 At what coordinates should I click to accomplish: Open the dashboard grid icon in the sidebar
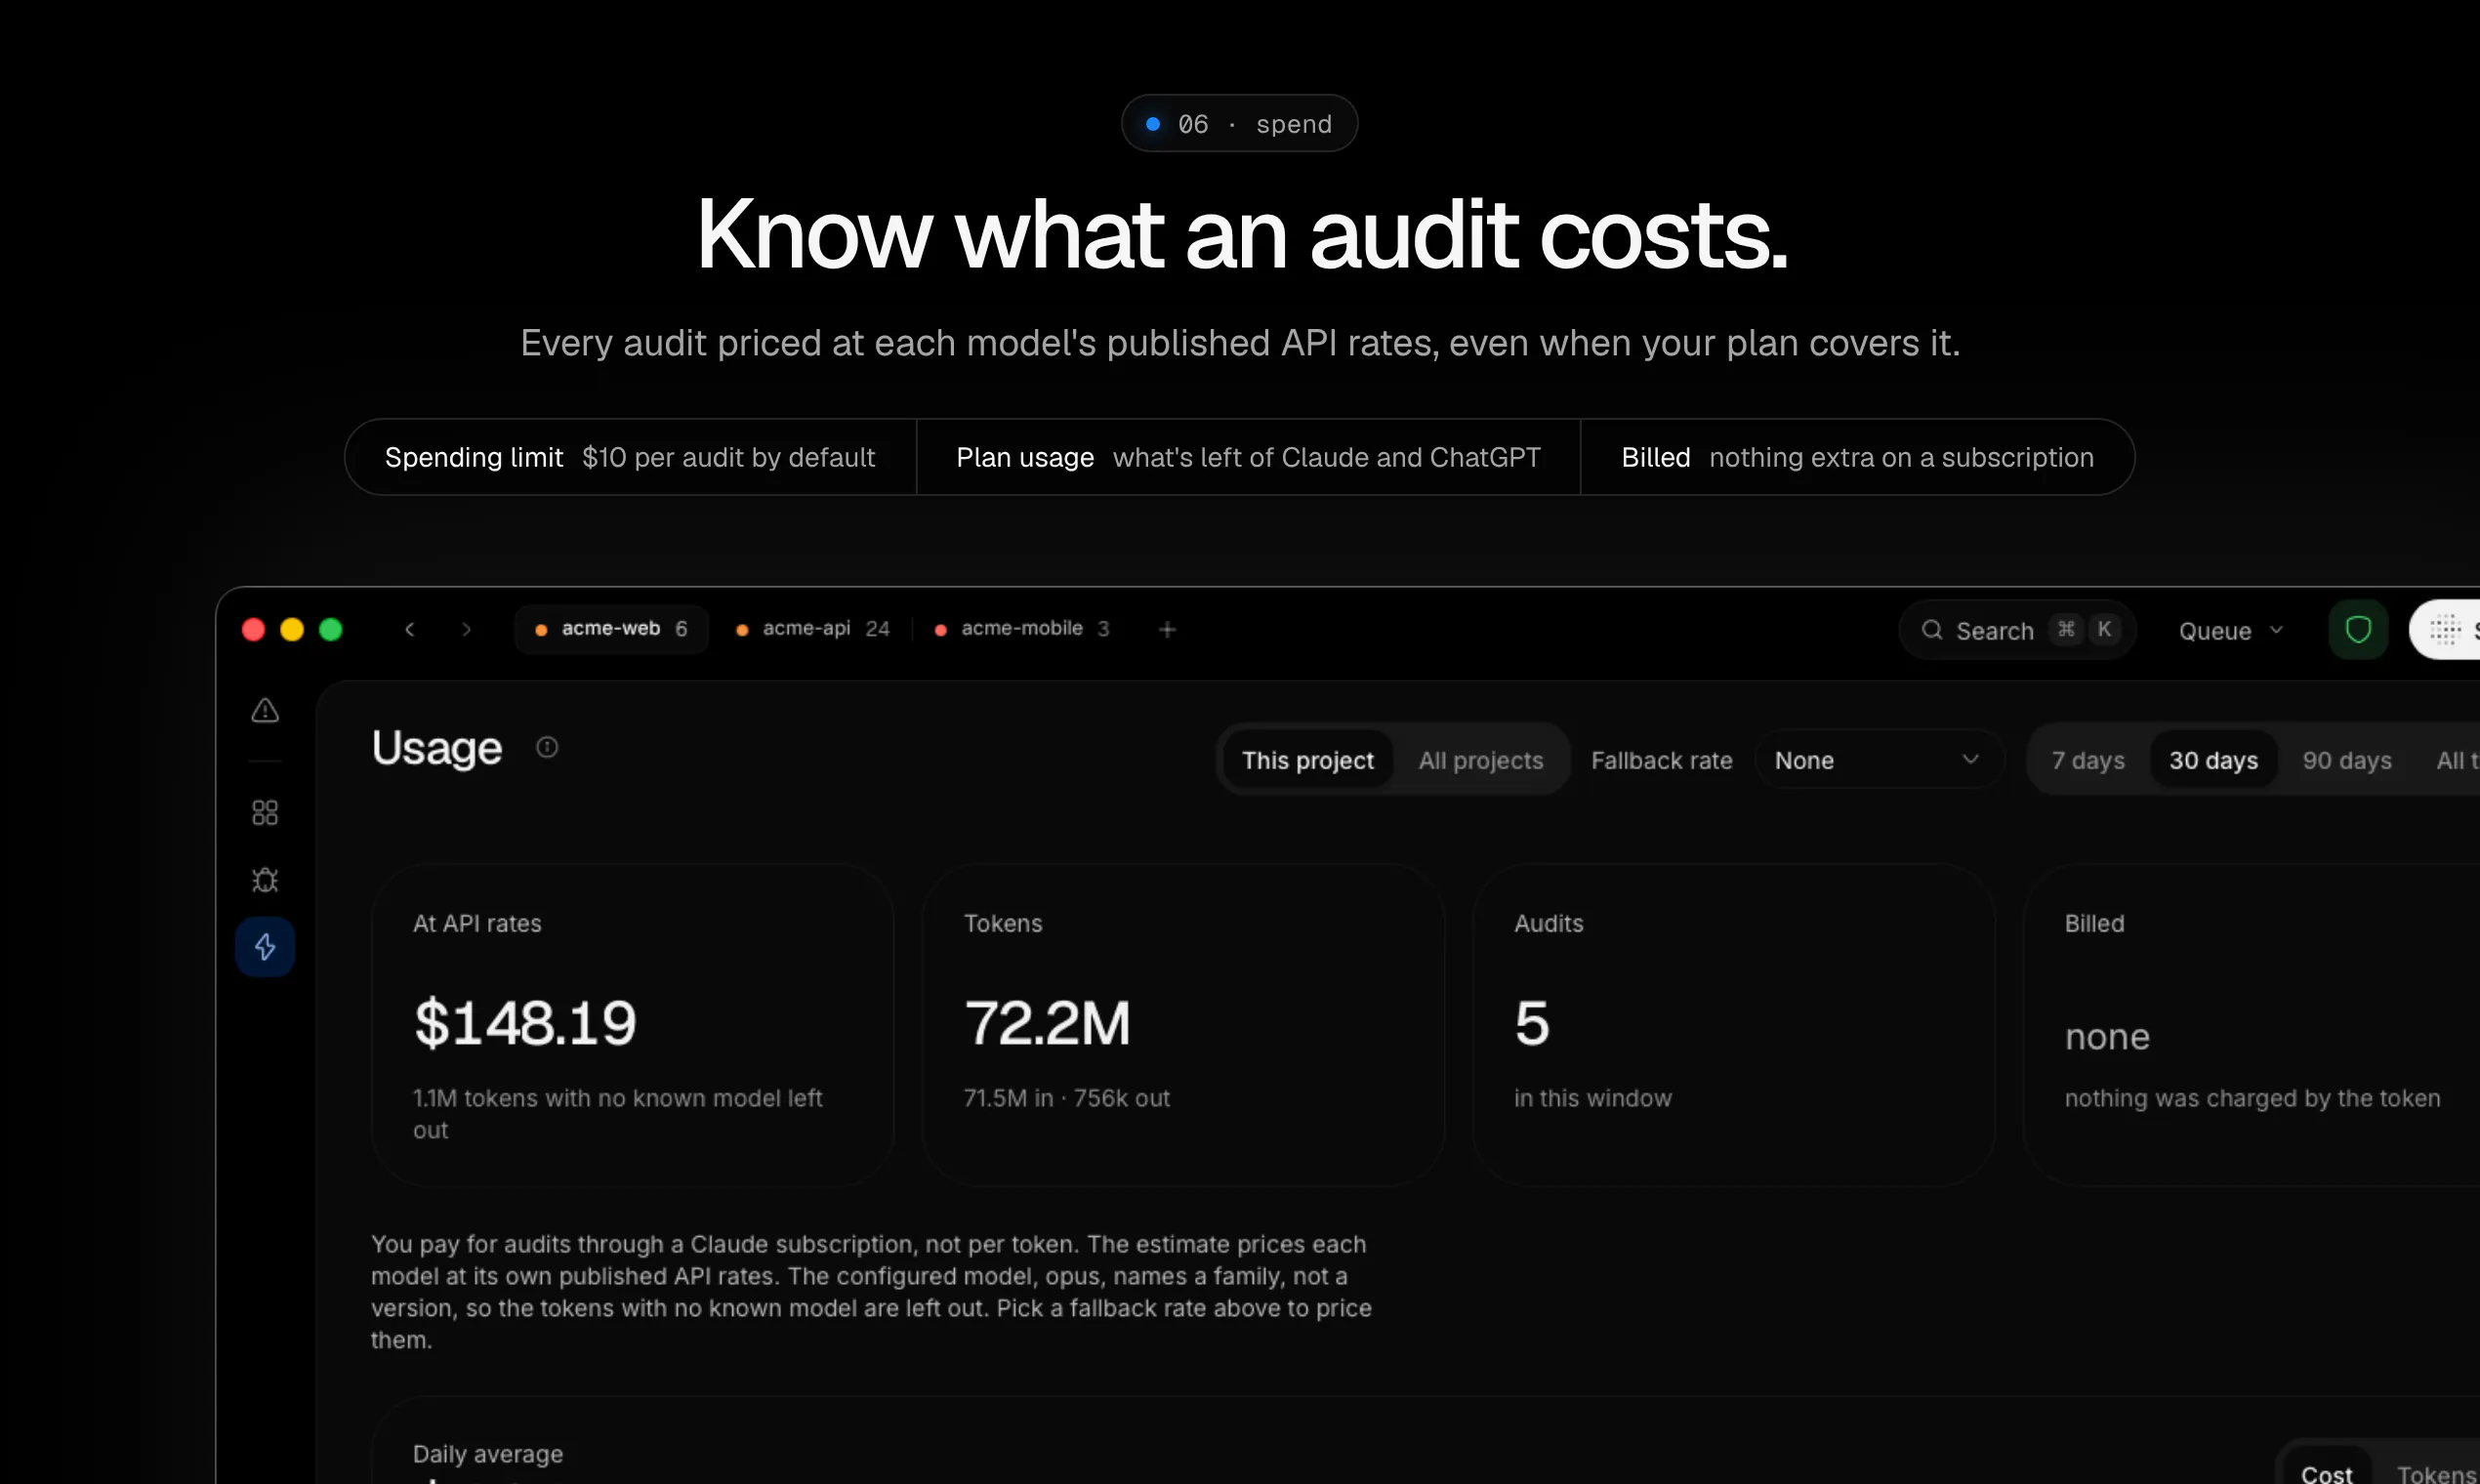click(265, 812)
